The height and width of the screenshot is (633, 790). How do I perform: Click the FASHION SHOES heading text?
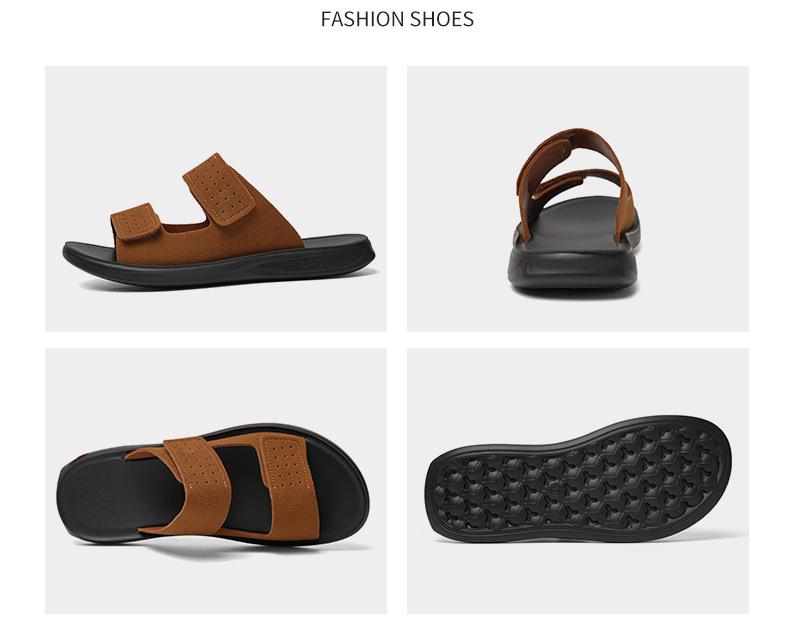[x=397, y=19]
